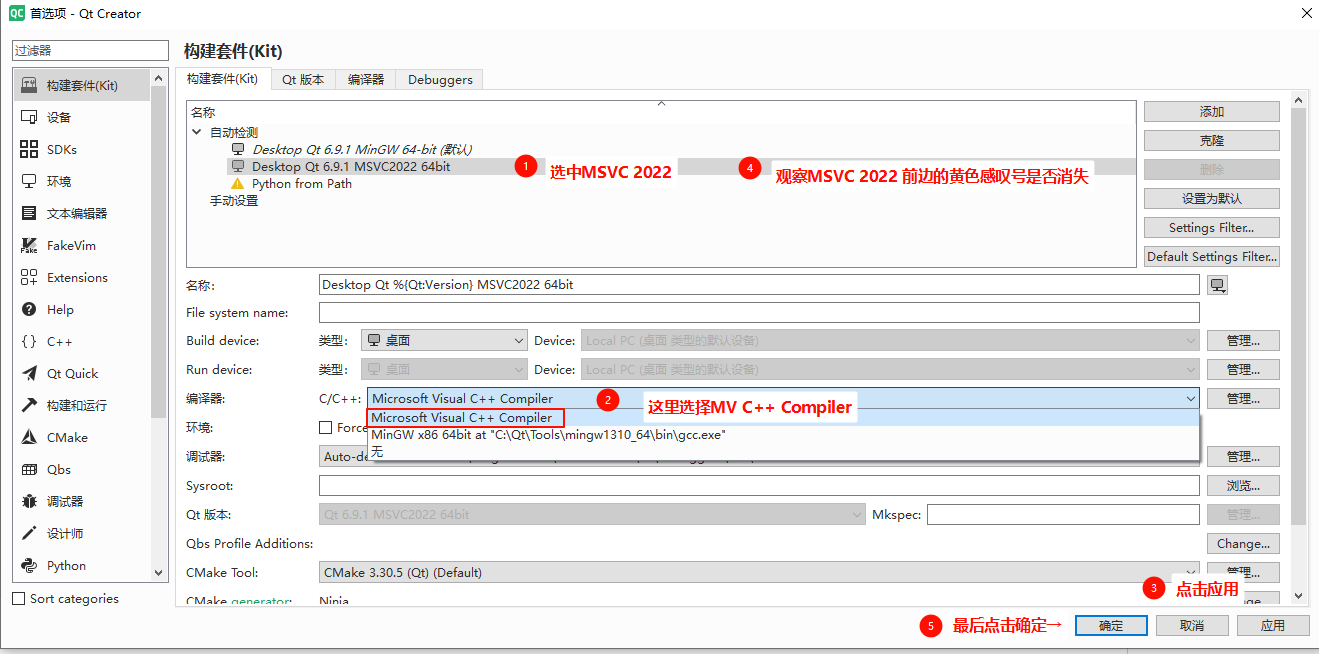
Task: Toggle the Force checkbox in 环境 row
Action: point(325,427)
